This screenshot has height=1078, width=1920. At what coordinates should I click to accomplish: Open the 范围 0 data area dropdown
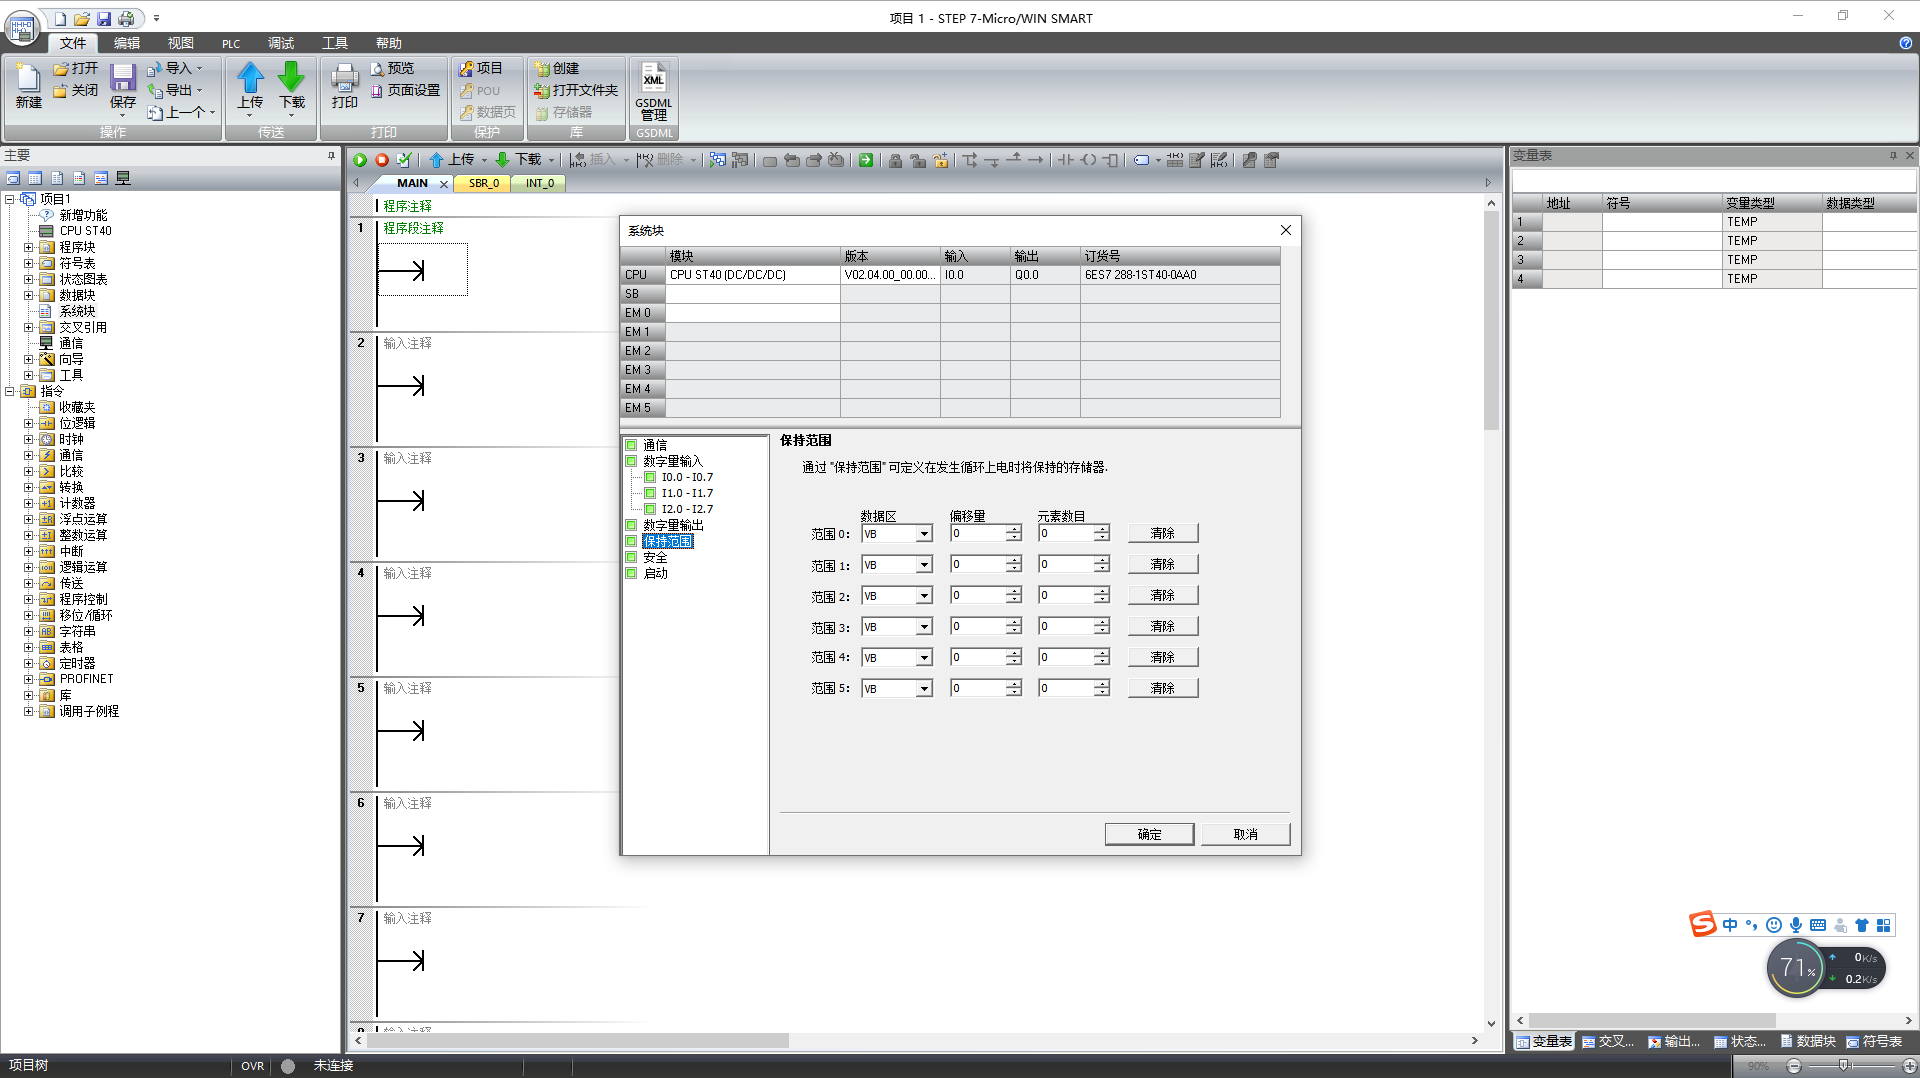[924, 534]
